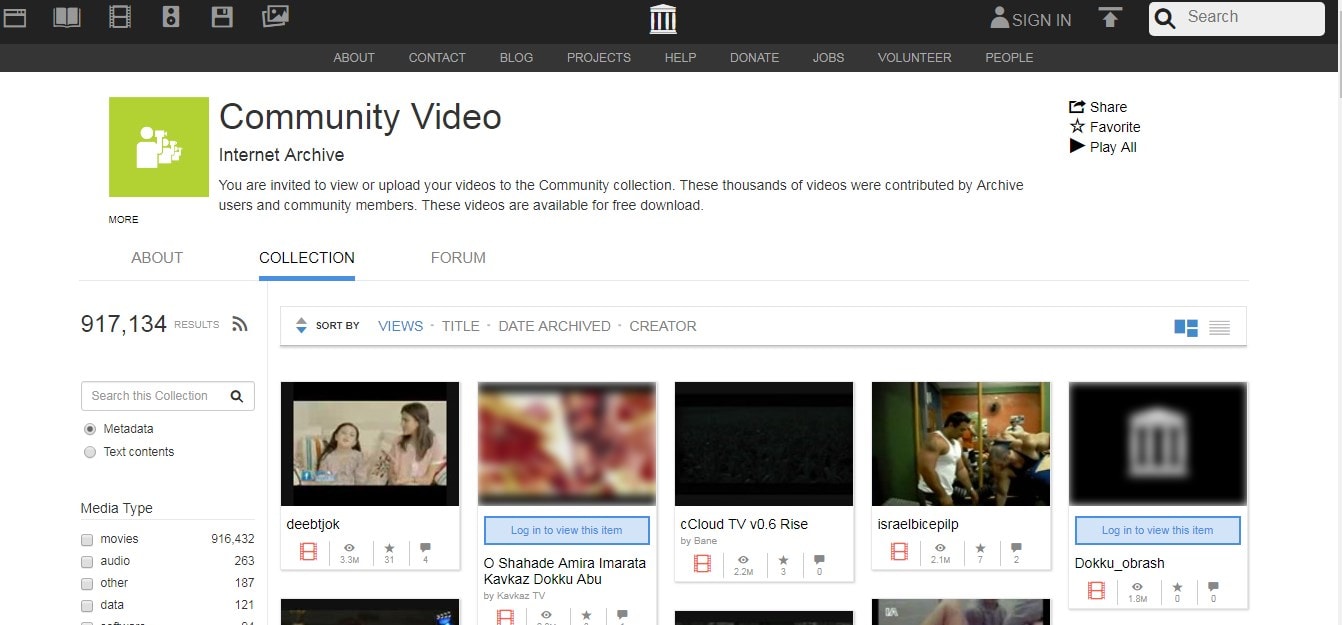The width and height of the screenshot is (1342, 625).
Task: Click the upload arrow icon
Action: (1109, 18)
